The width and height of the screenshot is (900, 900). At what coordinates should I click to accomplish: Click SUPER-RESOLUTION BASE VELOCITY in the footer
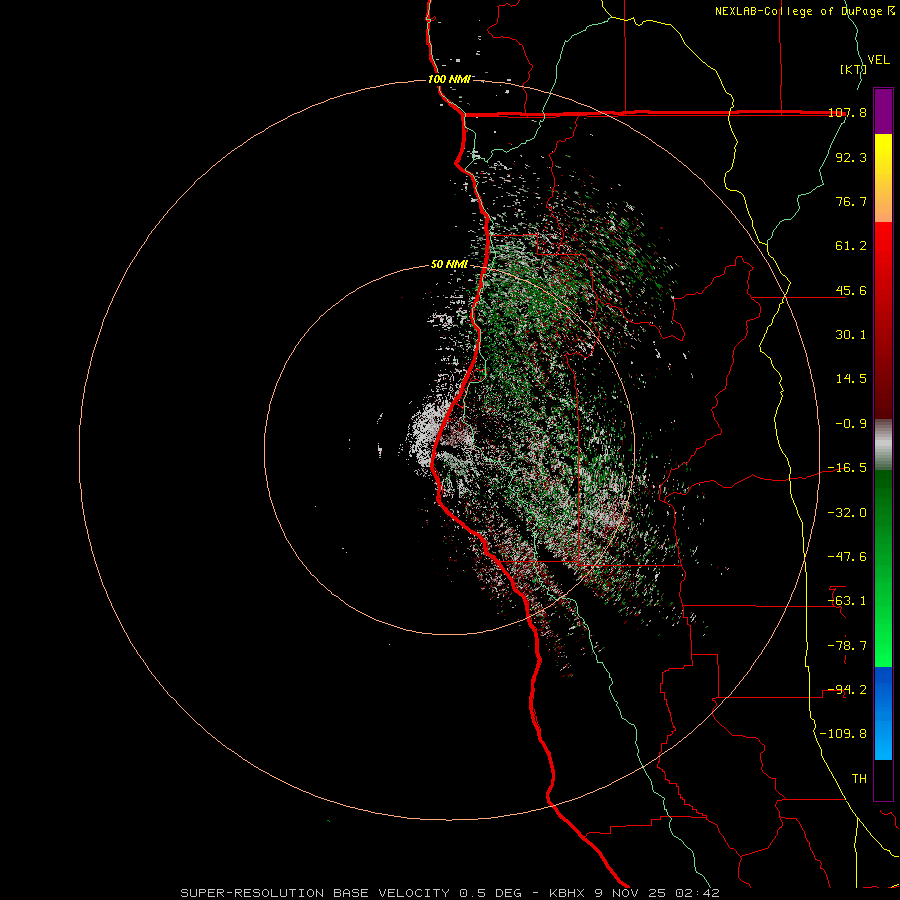click(x=315, y=893)
